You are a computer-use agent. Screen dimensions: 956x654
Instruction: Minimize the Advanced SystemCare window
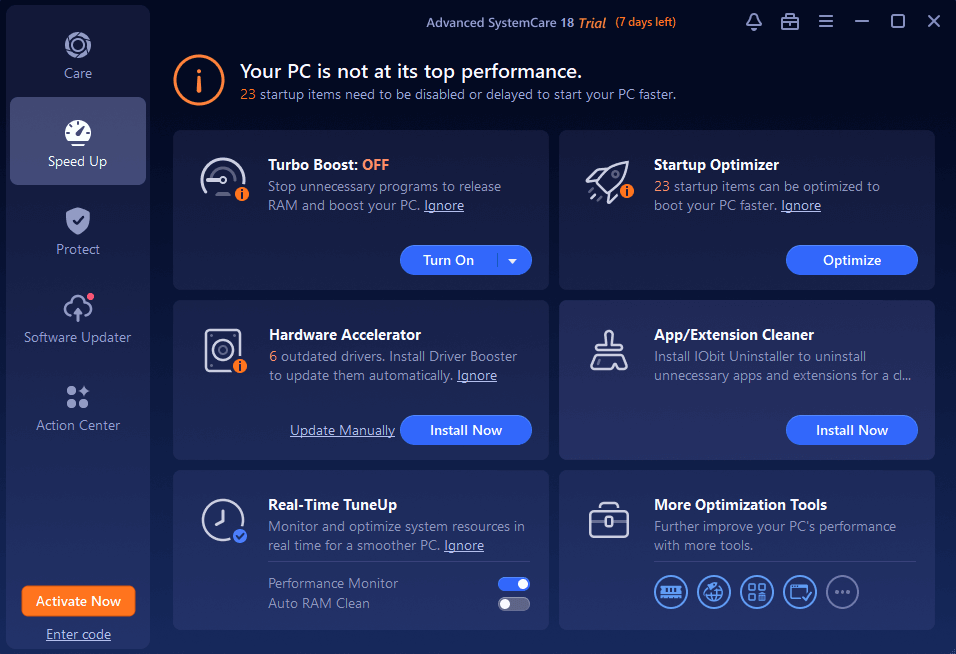861,22
